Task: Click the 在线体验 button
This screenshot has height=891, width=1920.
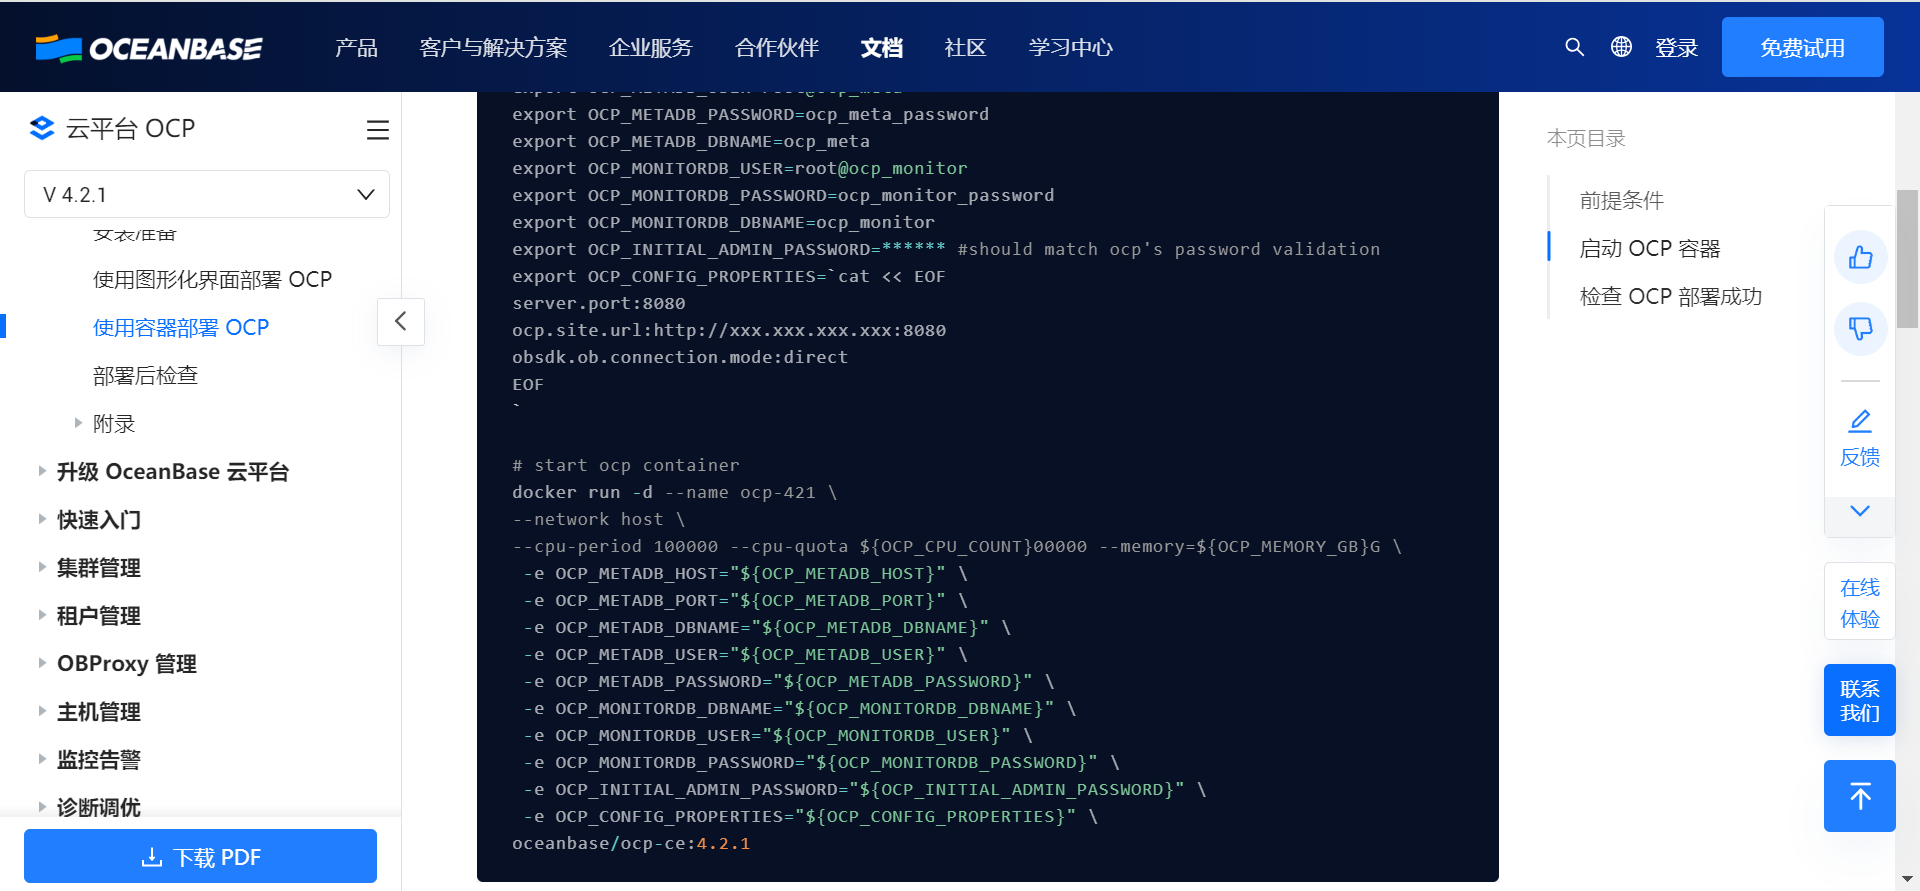Action: coord(1859,603)
